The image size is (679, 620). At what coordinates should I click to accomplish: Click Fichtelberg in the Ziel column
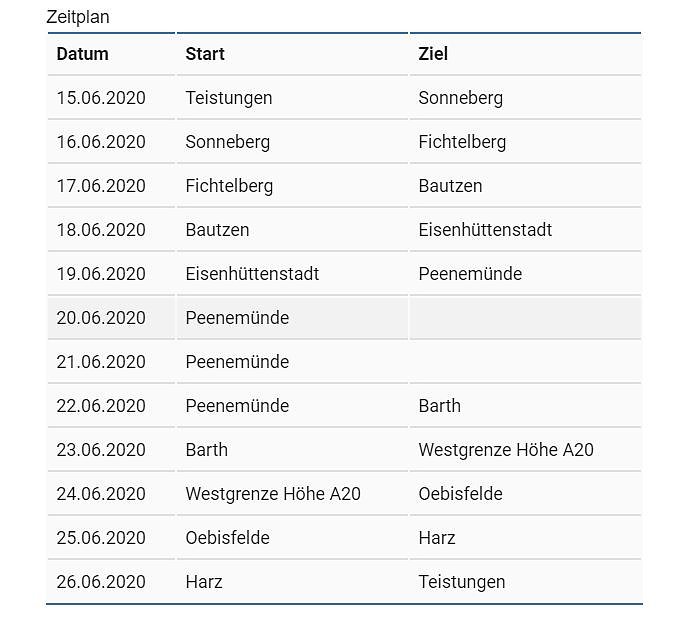pyautogui.click(x=462, y=142)
